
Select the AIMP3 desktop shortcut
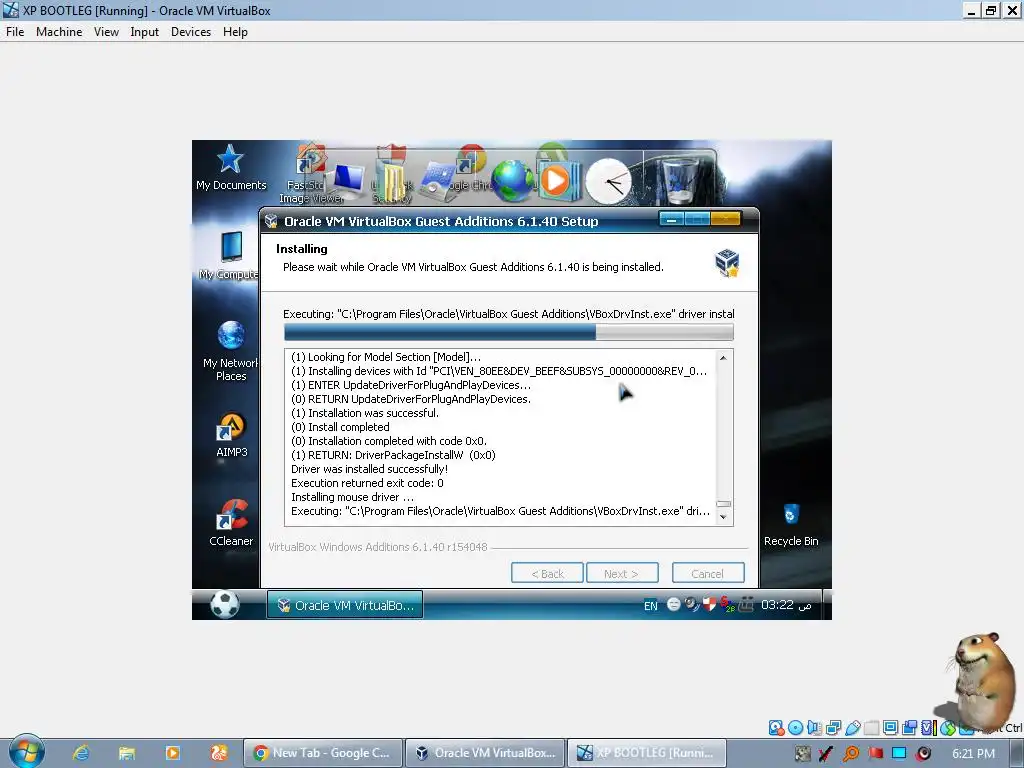(231, 434)
